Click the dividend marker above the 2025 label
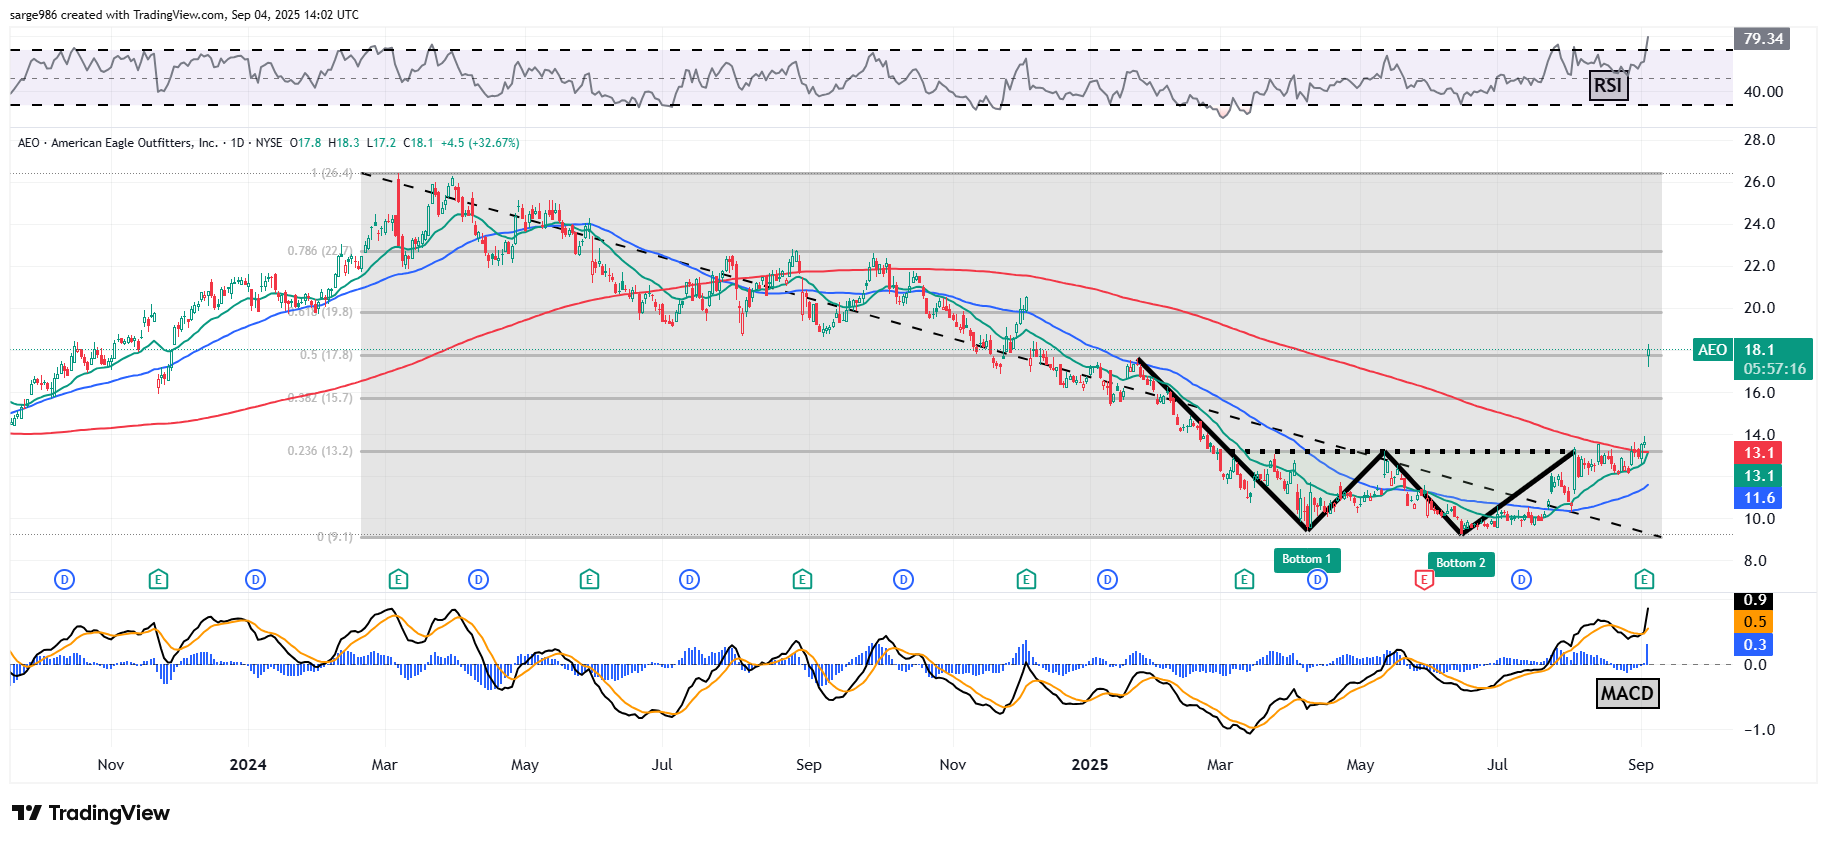Screen dimensions: 1827x843 point(1107,579)
